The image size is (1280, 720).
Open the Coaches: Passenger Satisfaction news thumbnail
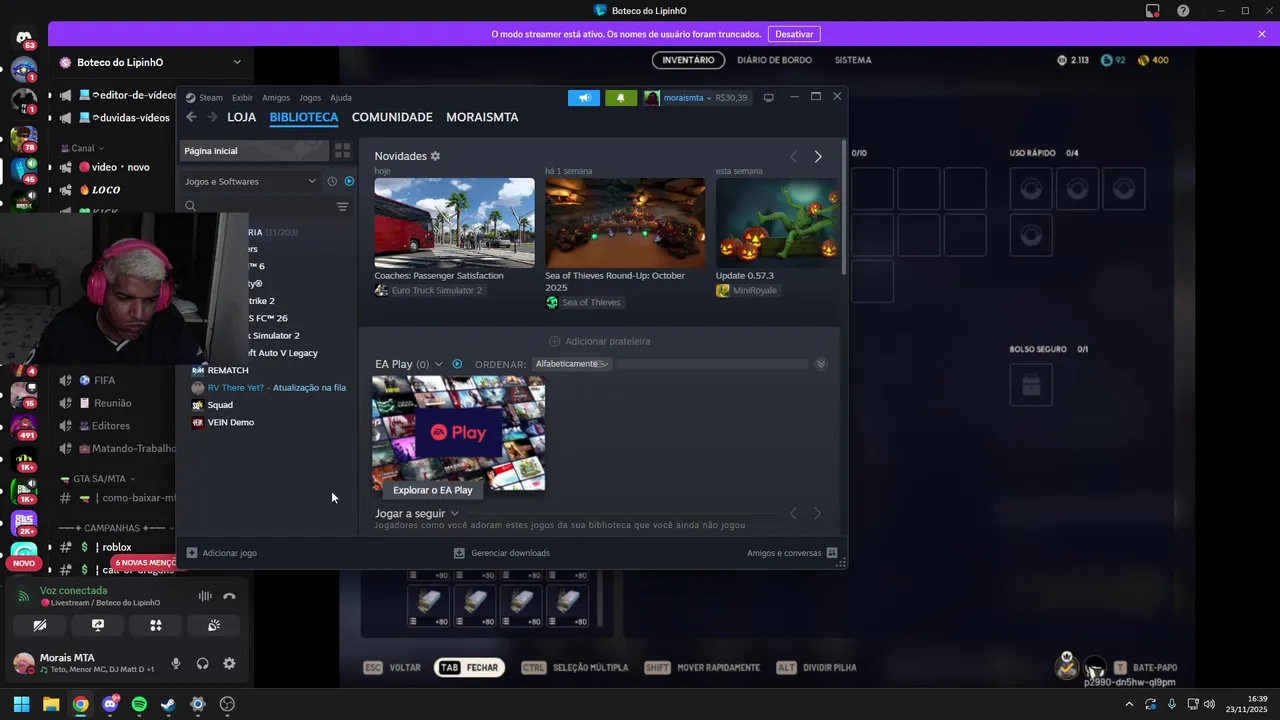454,223
